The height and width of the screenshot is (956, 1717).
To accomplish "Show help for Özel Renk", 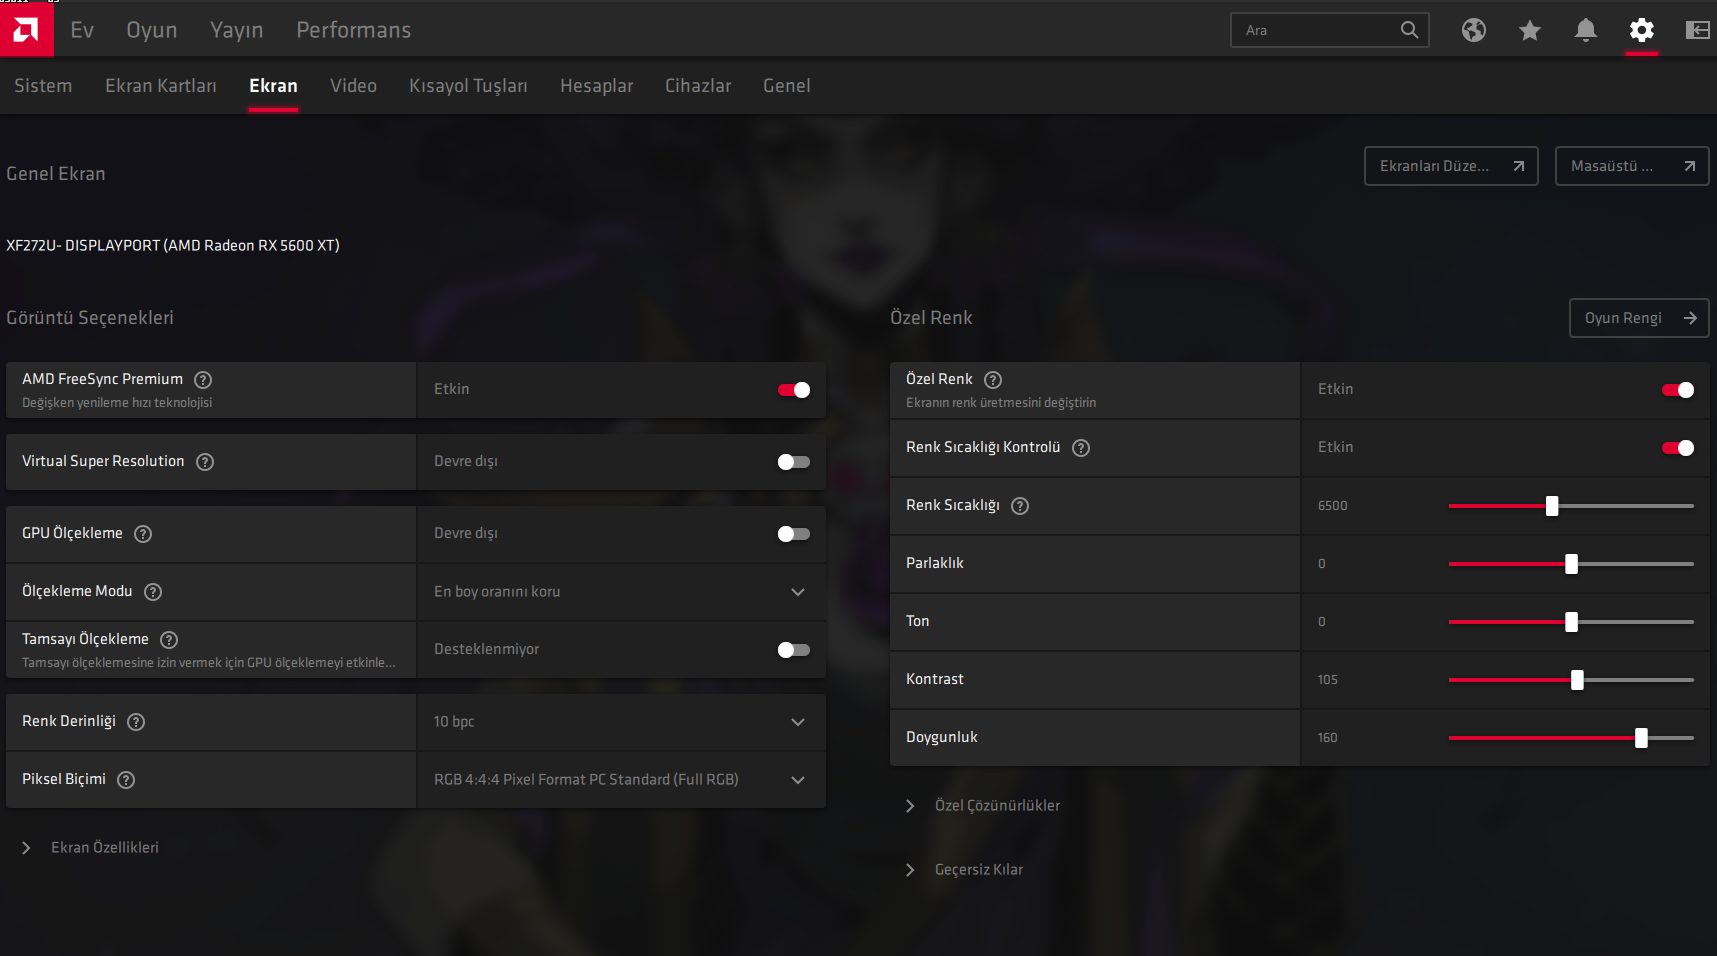I will (993, 380).
